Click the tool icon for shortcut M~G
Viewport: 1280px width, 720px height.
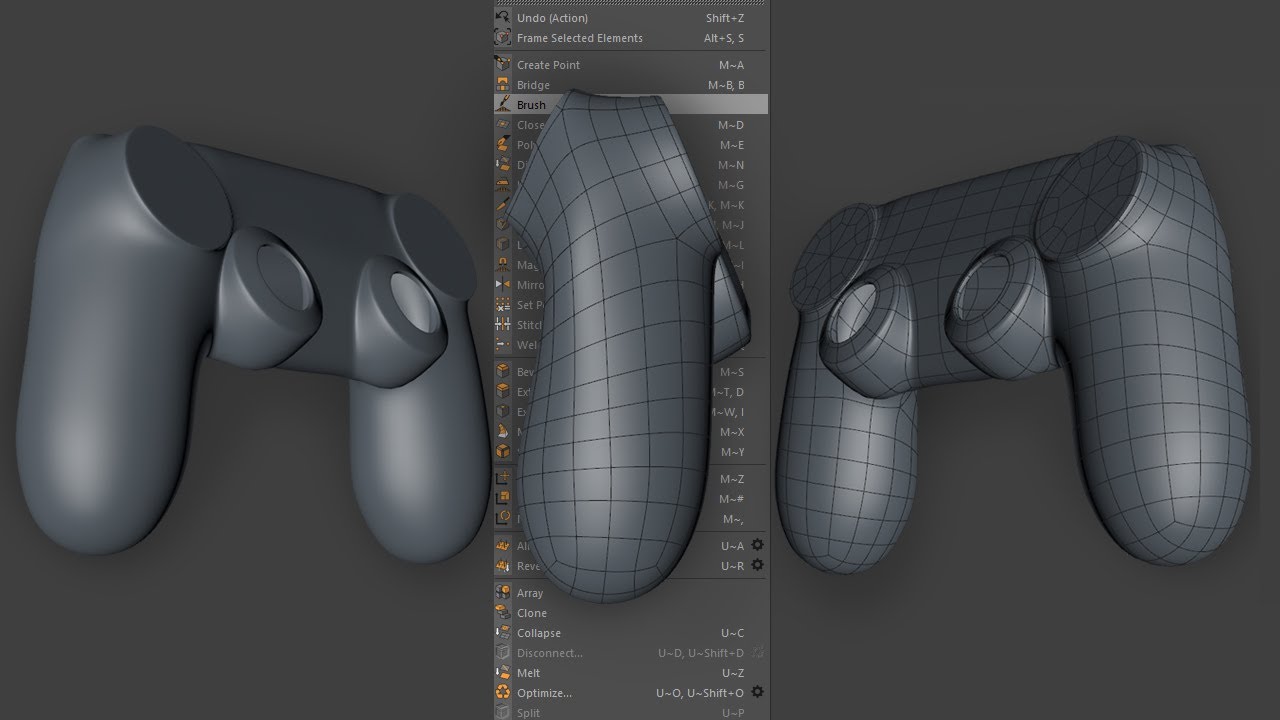(503, 185)
